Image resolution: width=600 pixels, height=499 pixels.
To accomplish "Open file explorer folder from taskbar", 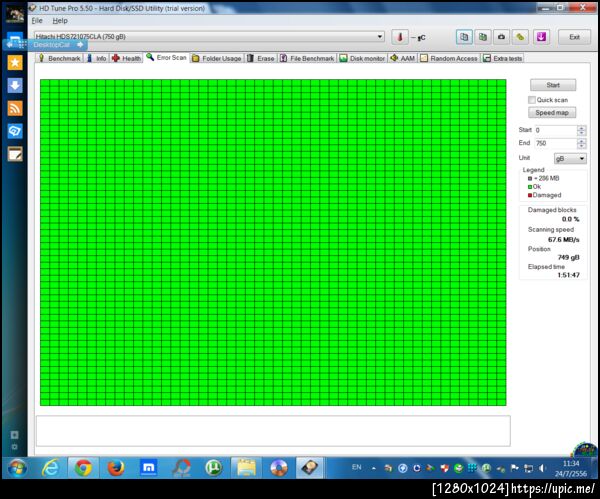I will click(x=246, y=468).
